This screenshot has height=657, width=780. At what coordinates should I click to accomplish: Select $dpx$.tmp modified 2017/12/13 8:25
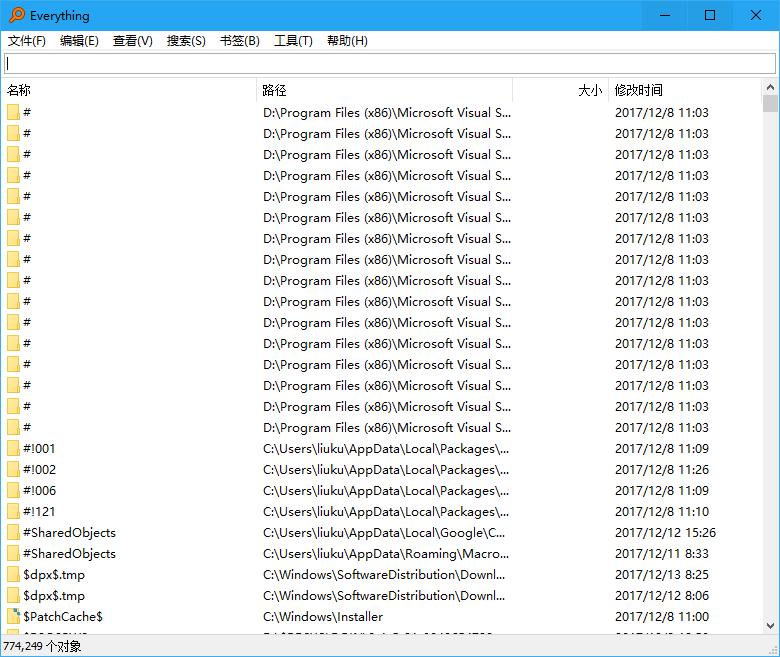(x=54, y=575)
